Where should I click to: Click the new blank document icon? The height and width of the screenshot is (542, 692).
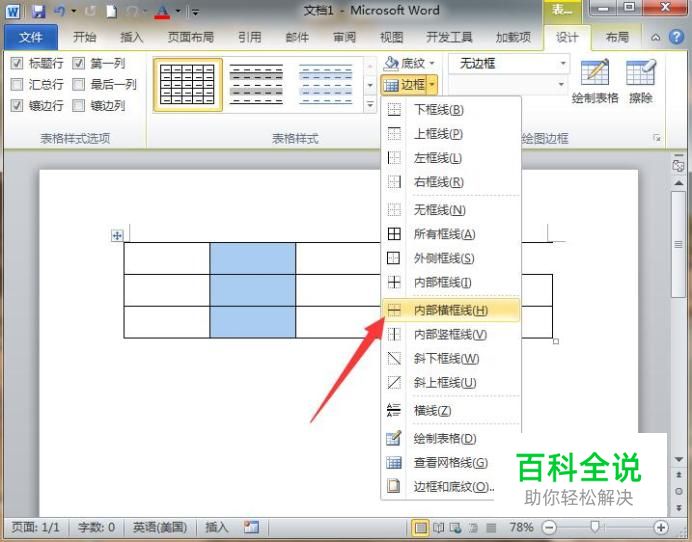click(x=111, y=11)
